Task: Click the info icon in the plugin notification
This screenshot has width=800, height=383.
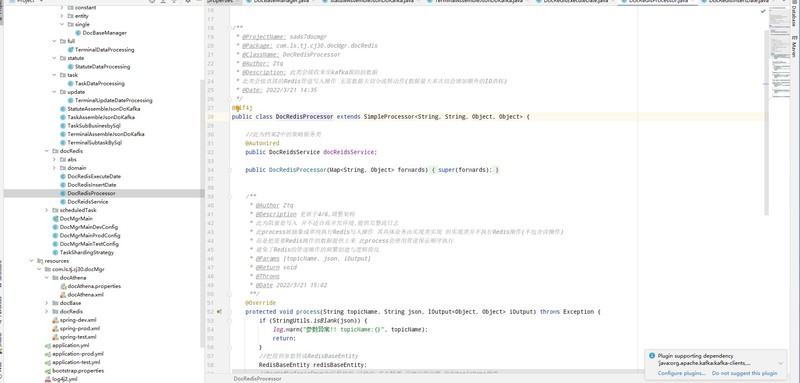Action: point(652,356)
